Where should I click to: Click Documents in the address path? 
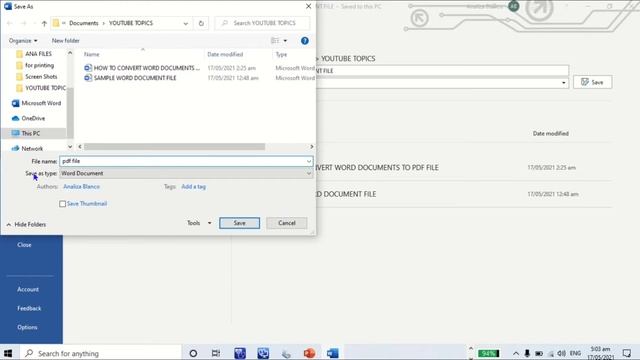84,23
